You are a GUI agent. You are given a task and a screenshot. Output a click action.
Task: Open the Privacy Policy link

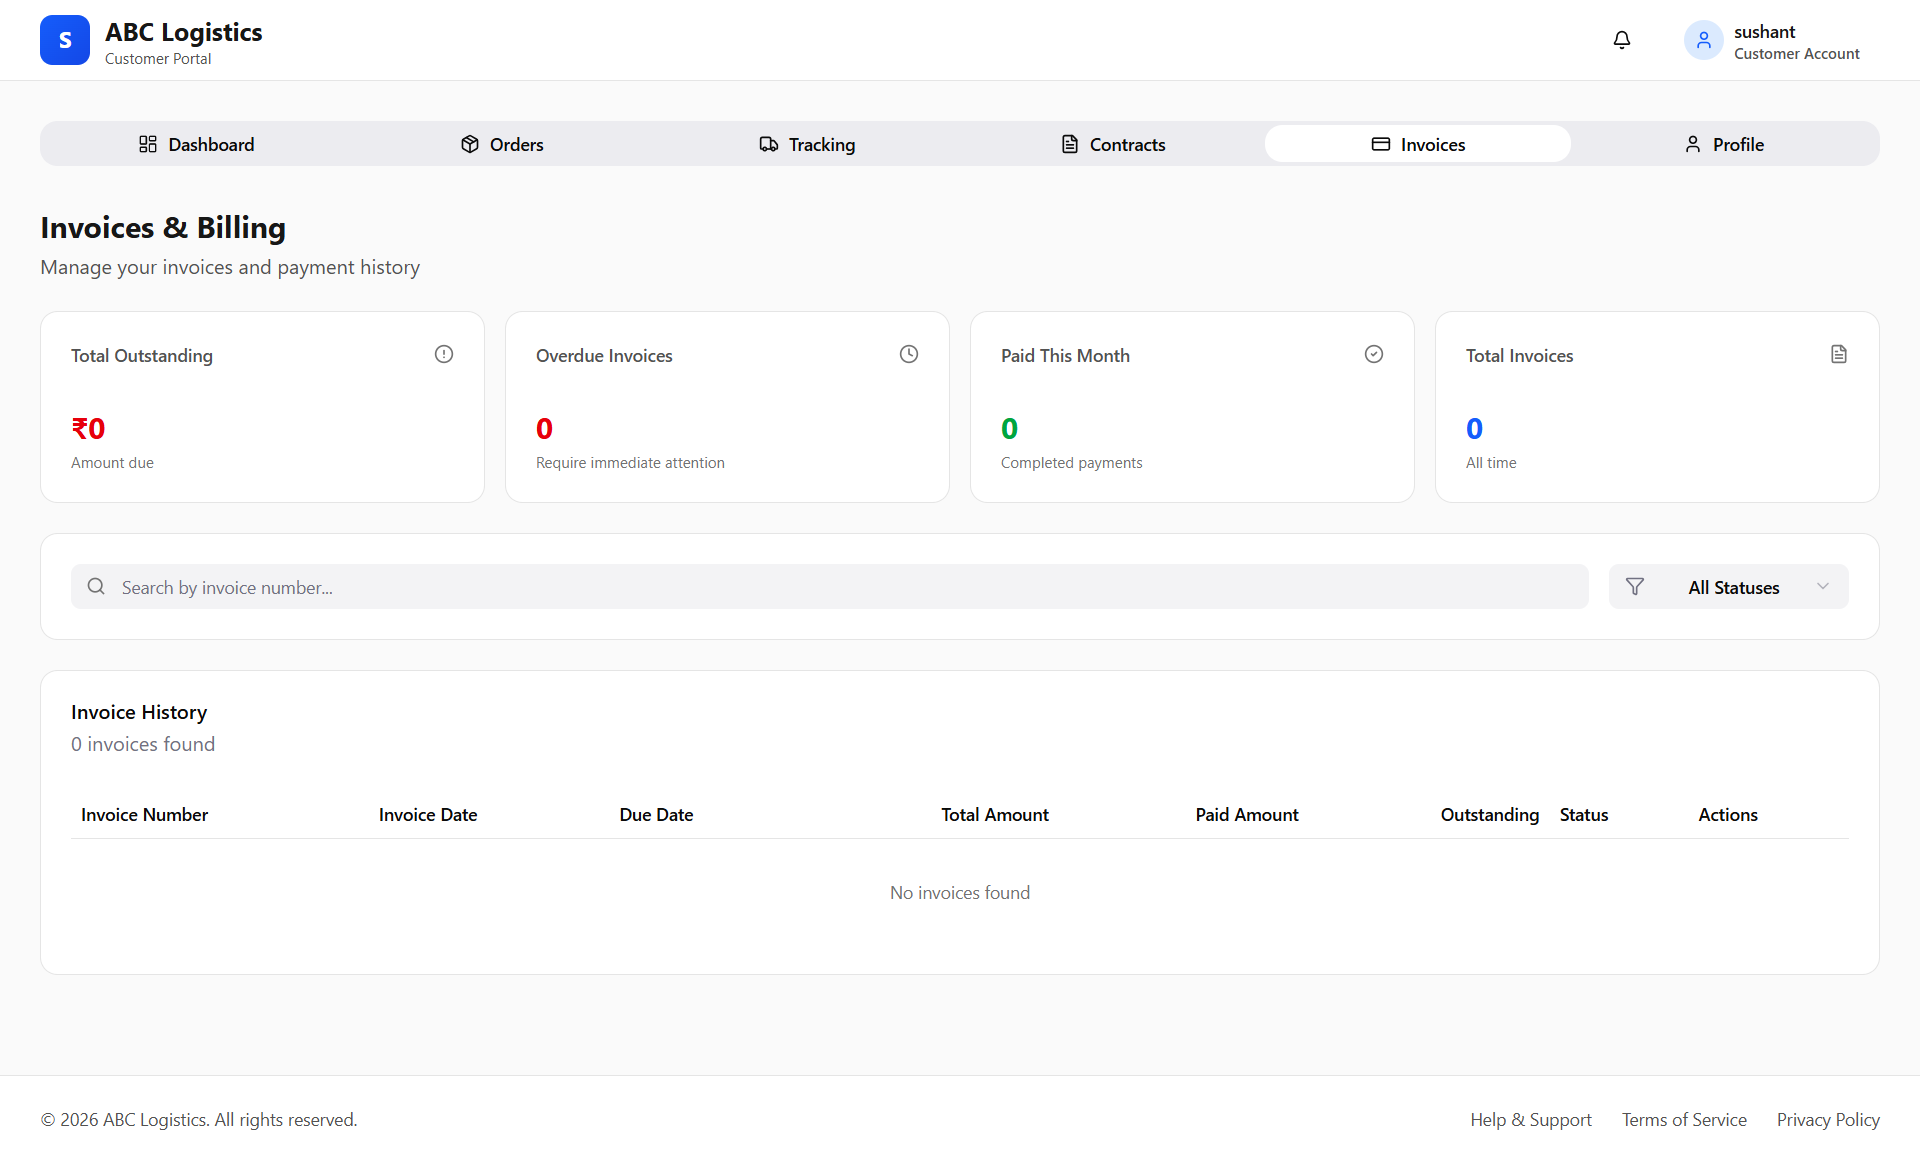click(x=1827, y=1119)
